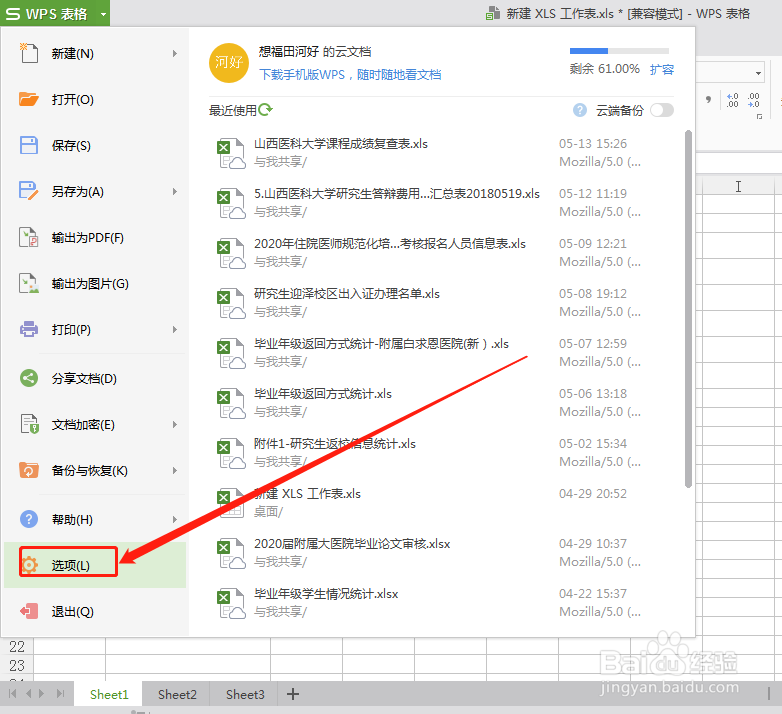
Task: Click the cloud storage usage progress bar
Action: pyautogui.click(x=619, y=51)
